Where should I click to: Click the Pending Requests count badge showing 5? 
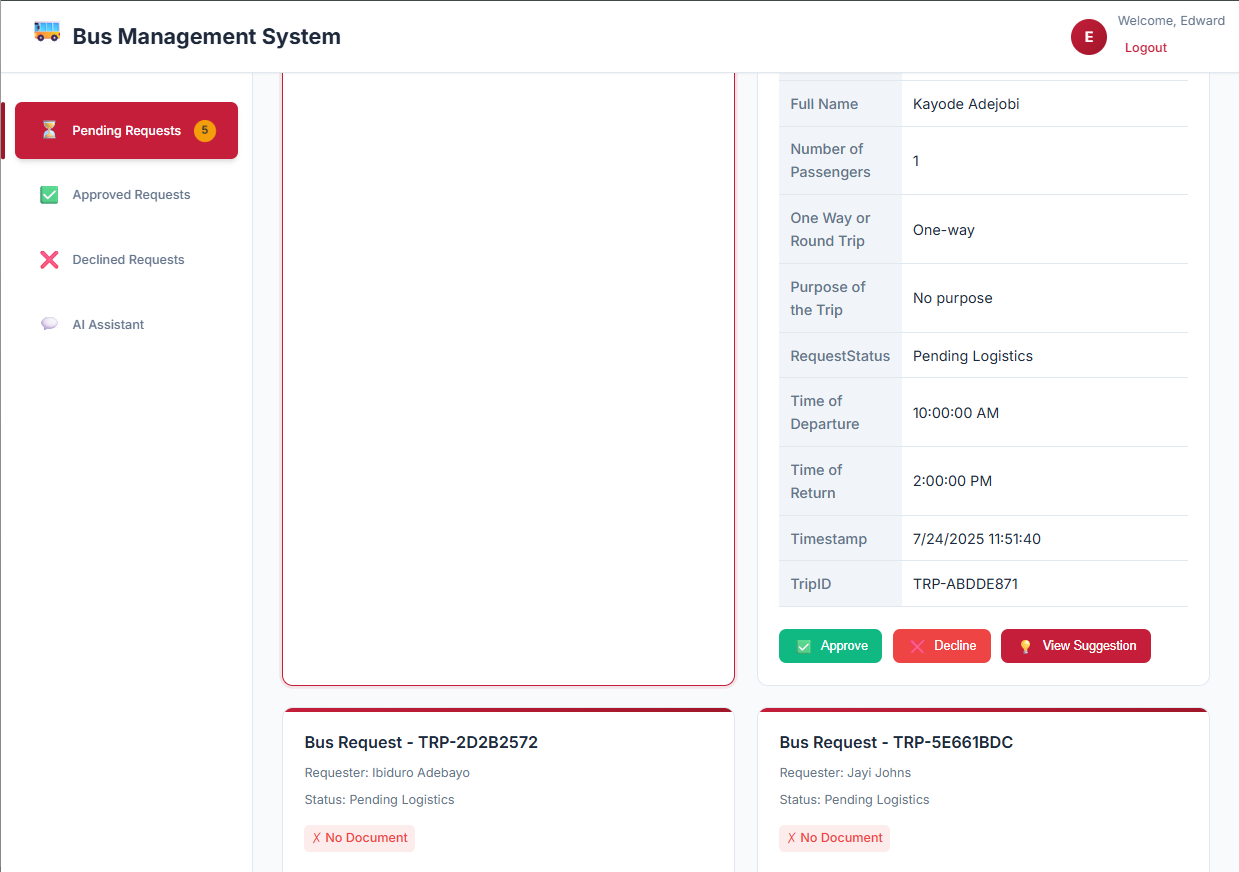pos(204,130)
